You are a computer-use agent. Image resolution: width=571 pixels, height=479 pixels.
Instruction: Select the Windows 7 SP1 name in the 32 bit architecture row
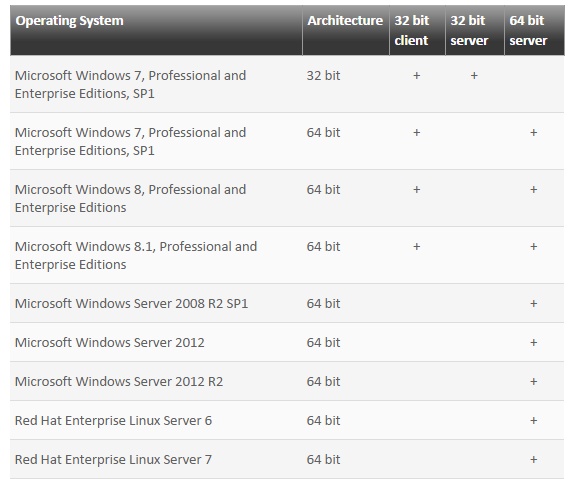130,85
